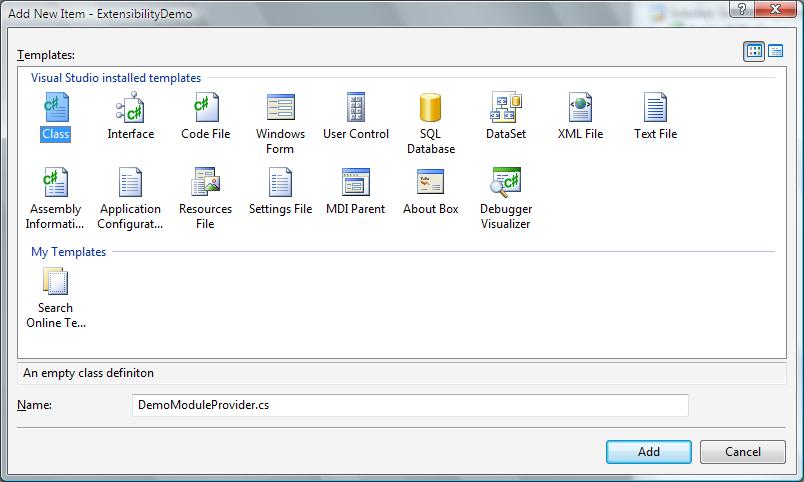
Task: Choose the Assembly Information File icon
Action: click(x=55, y=182)
